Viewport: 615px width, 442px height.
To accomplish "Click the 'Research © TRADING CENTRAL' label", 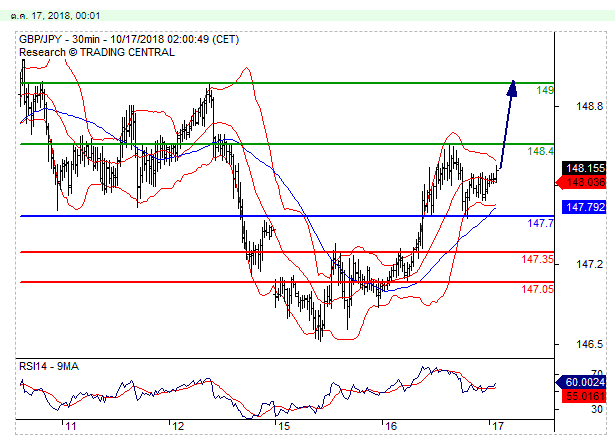I will (x=97, y=53).
